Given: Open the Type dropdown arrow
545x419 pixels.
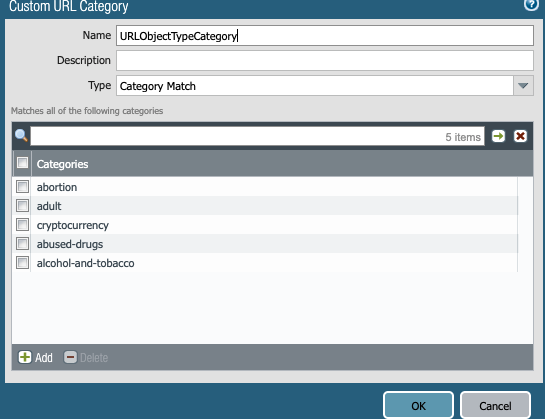Looking at the screenshot, I should pos(523,86).
